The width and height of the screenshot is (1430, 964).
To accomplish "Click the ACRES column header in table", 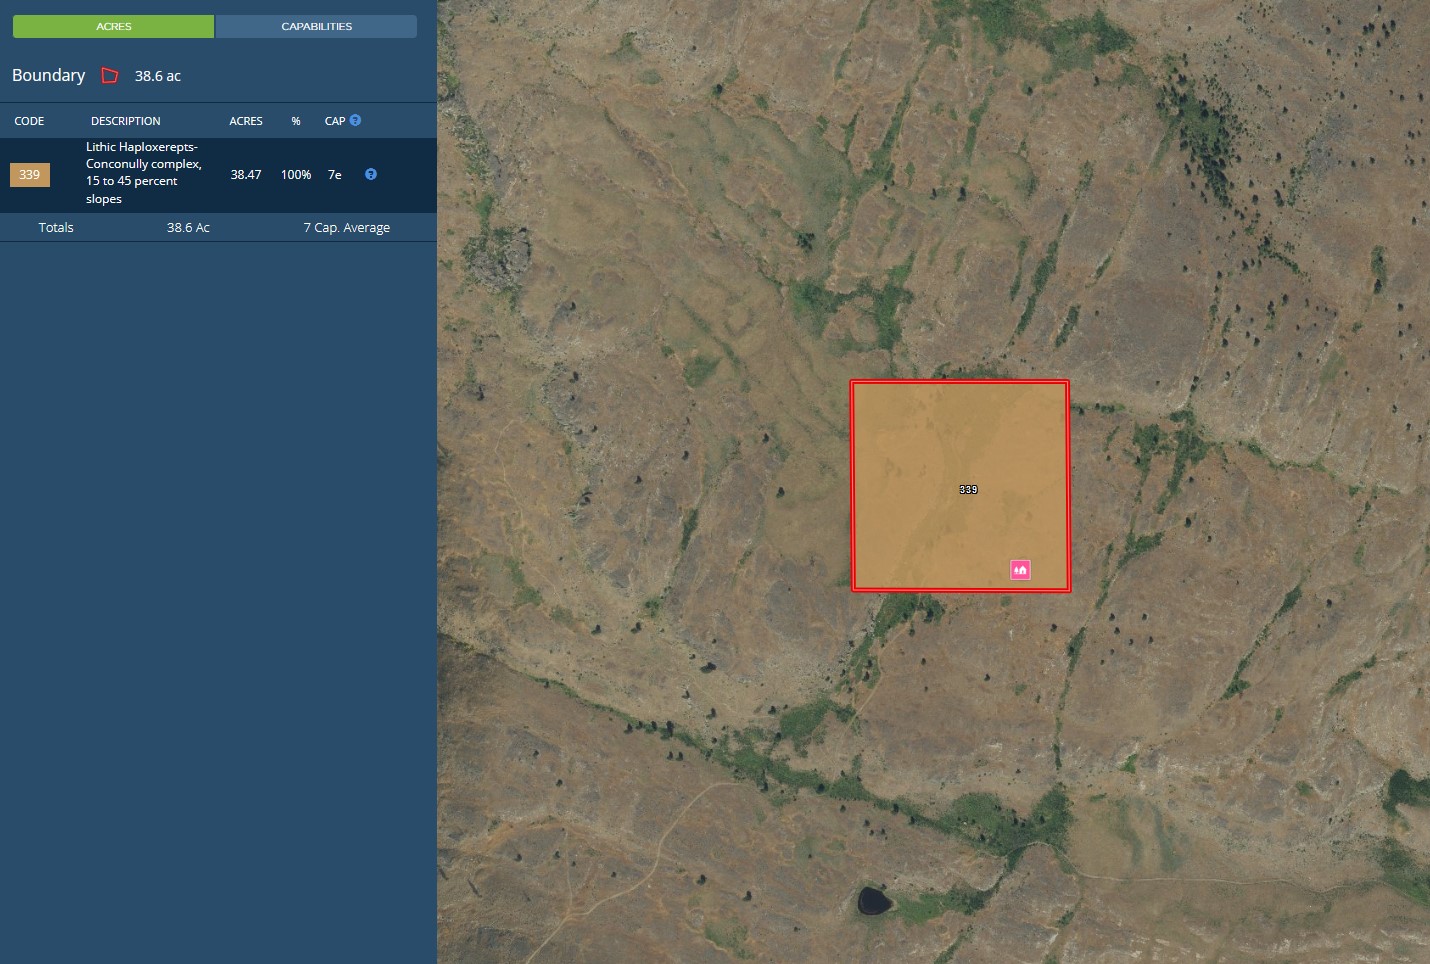I will [245, 121].
